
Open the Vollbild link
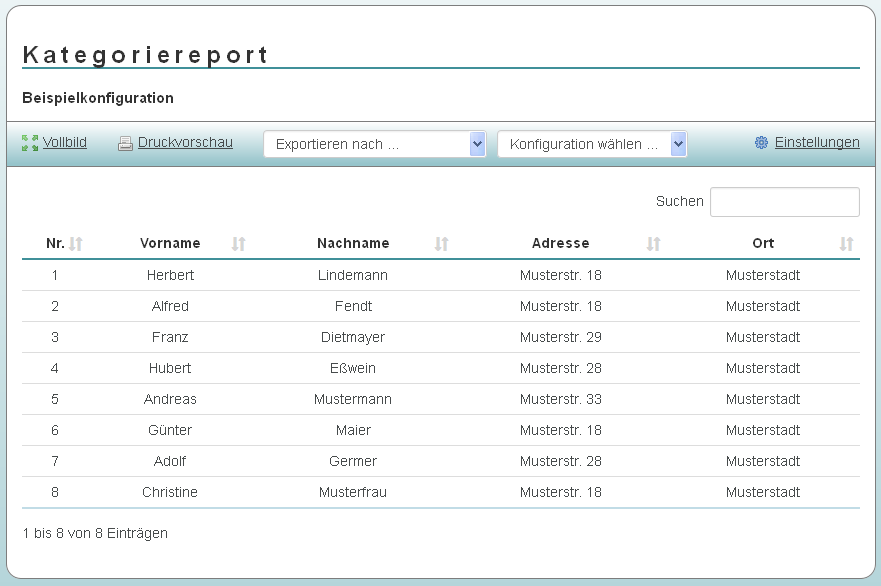(65, 142)
